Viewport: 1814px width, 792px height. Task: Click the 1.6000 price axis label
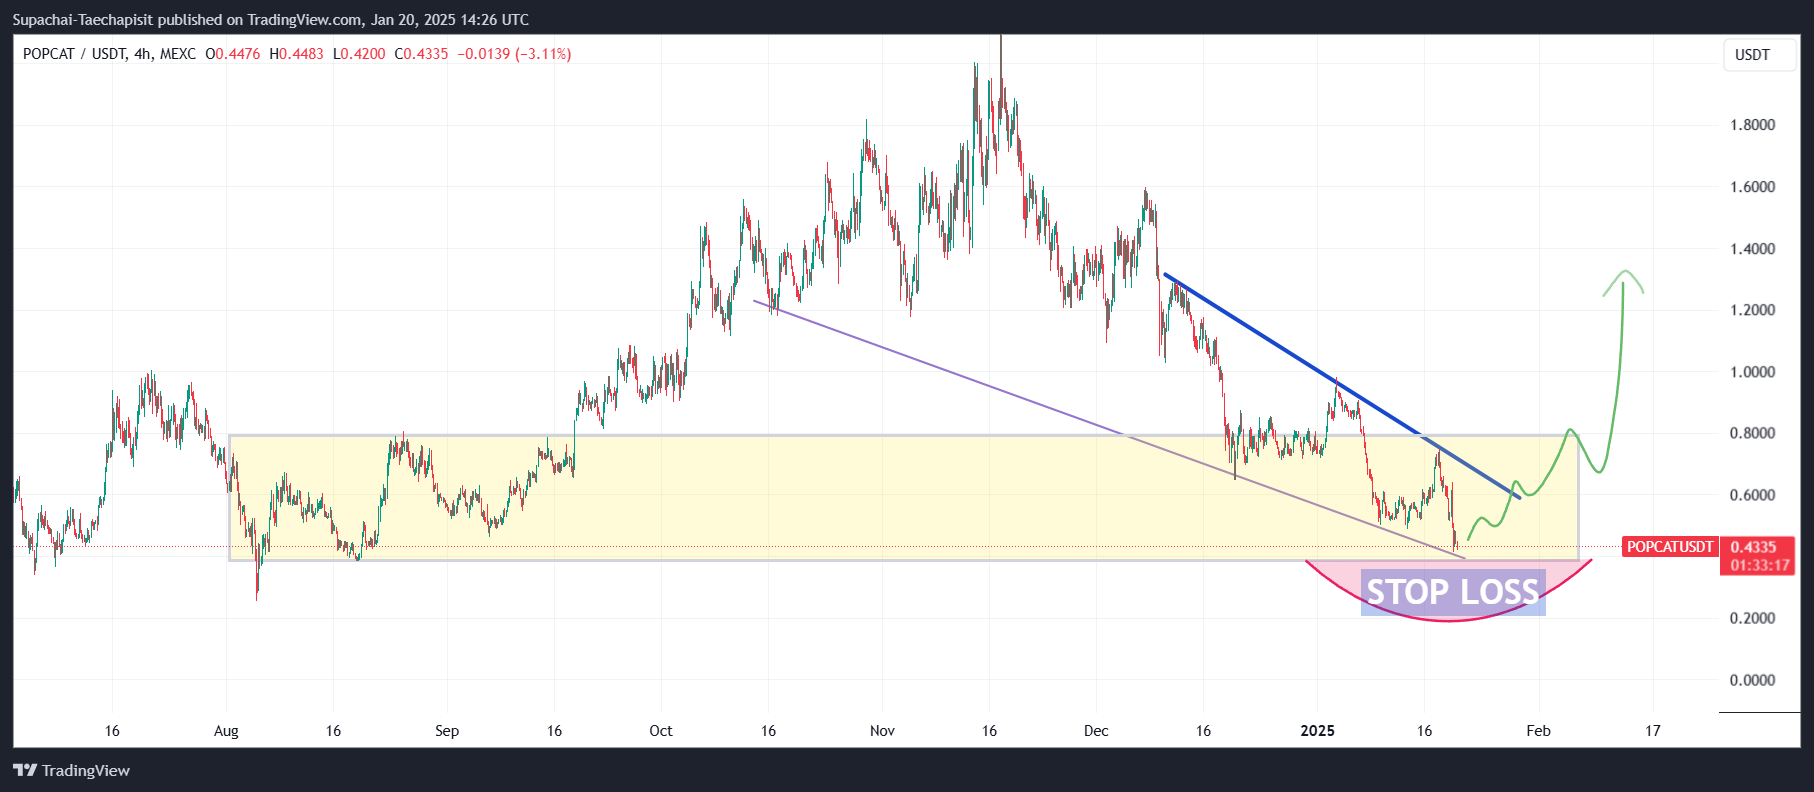click(1752, 187)
